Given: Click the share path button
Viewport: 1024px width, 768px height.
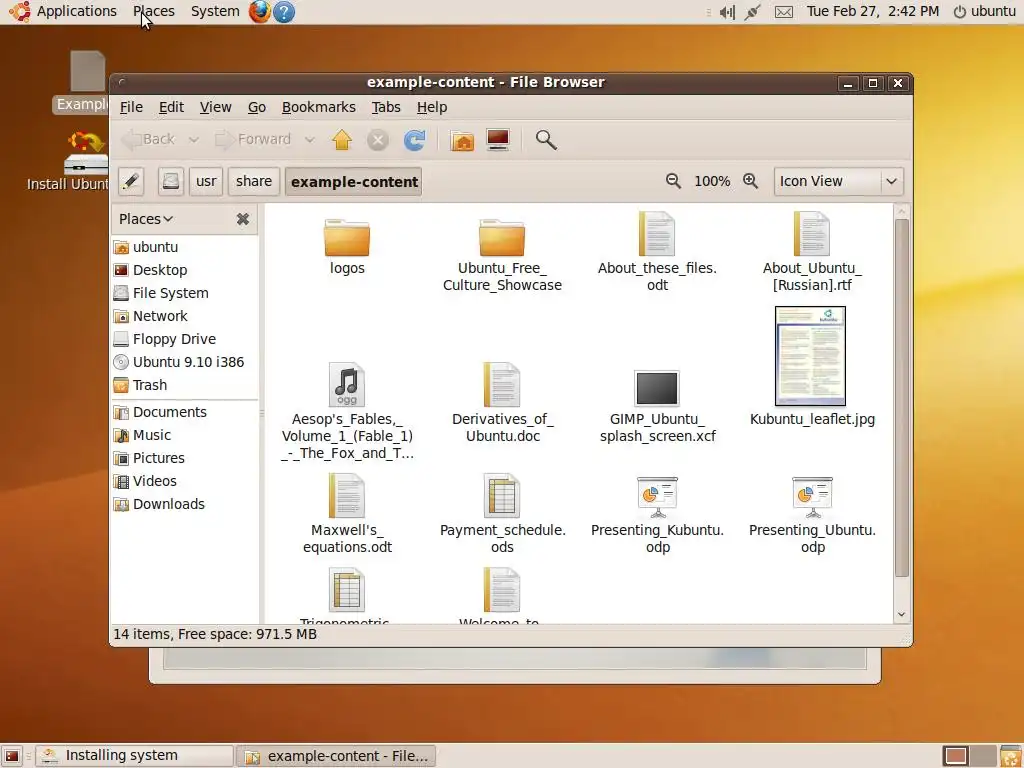Looking at the screenshot, I should click(253, 182).
